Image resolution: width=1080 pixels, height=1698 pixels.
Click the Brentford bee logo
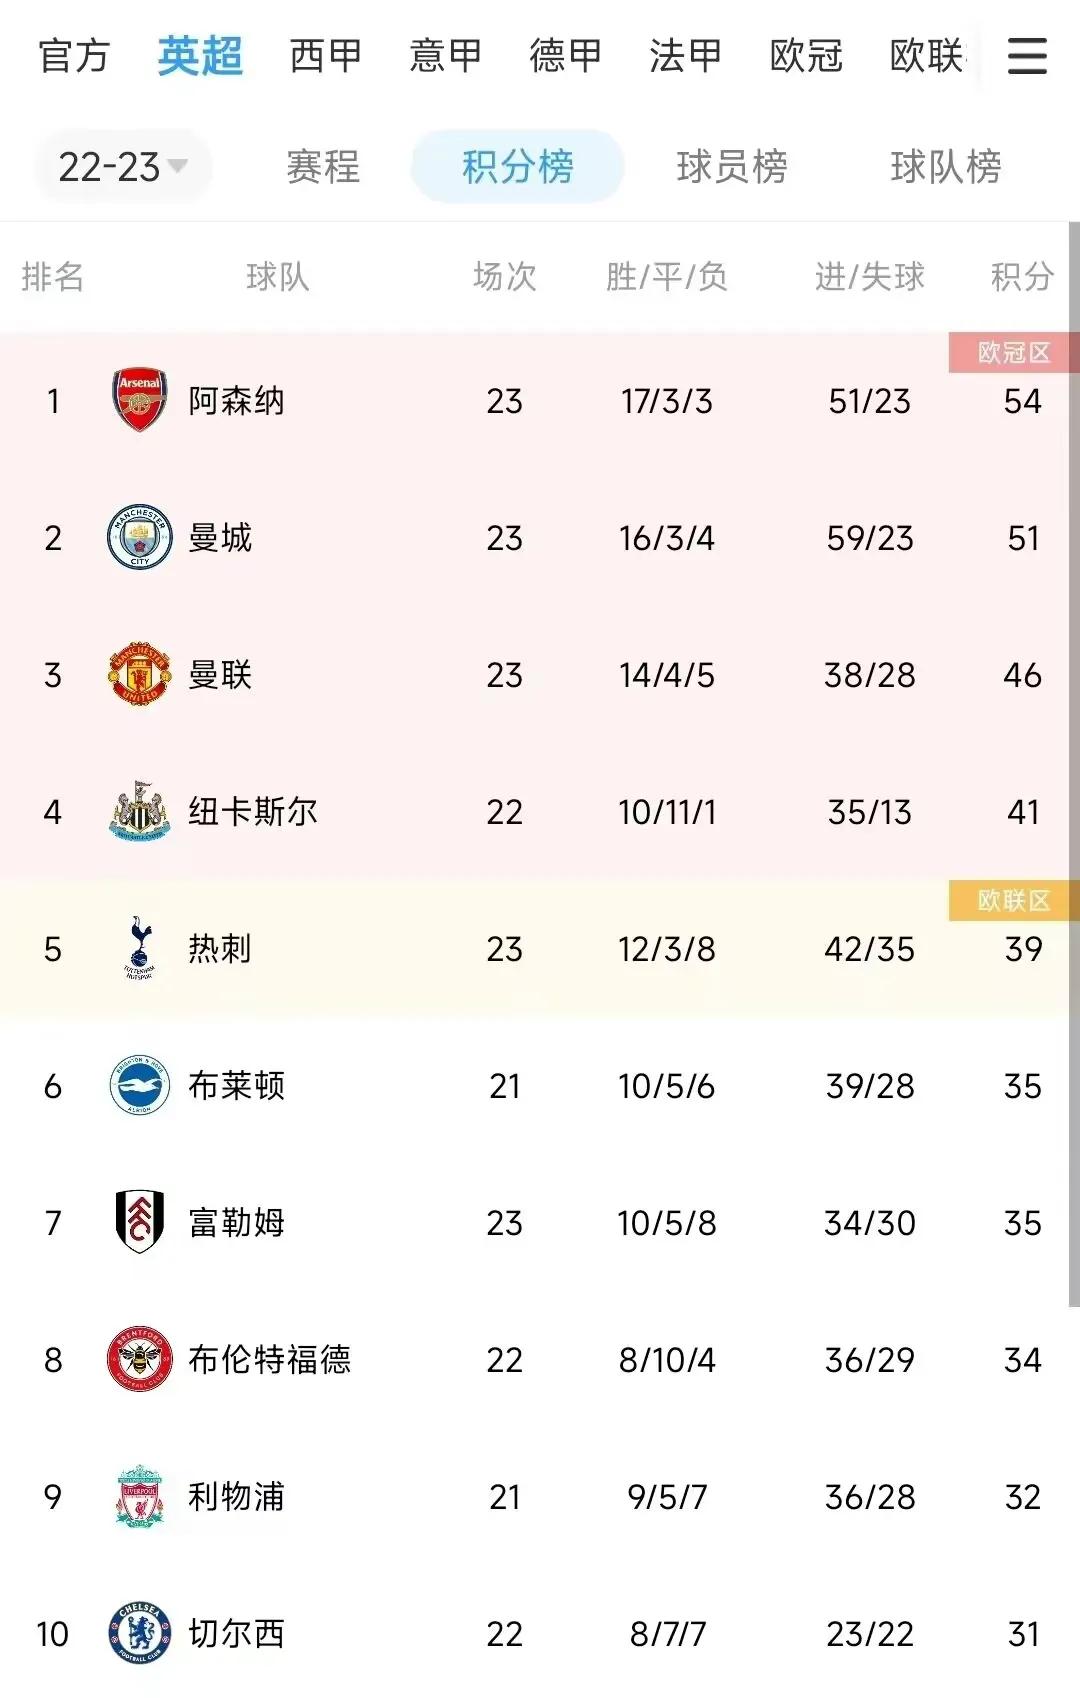[140, 1360]
